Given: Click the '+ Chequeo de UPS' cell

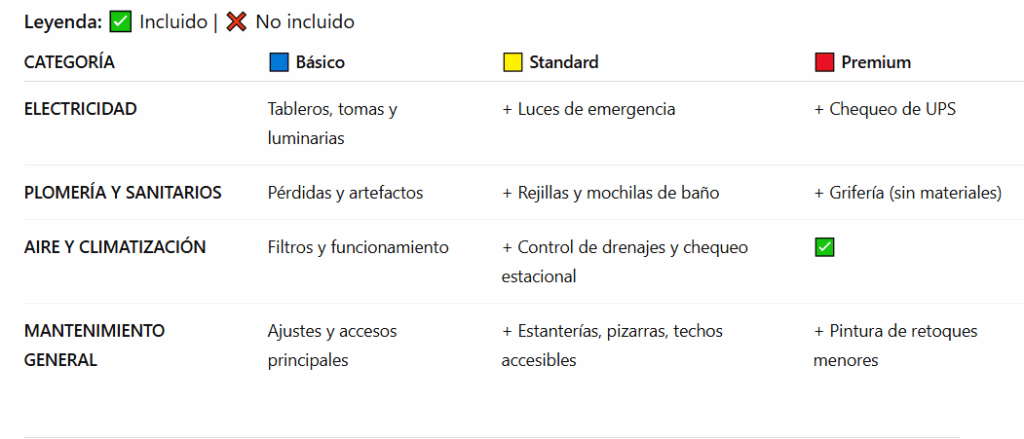Looking at the screenshot, I should tap(884, 109).
